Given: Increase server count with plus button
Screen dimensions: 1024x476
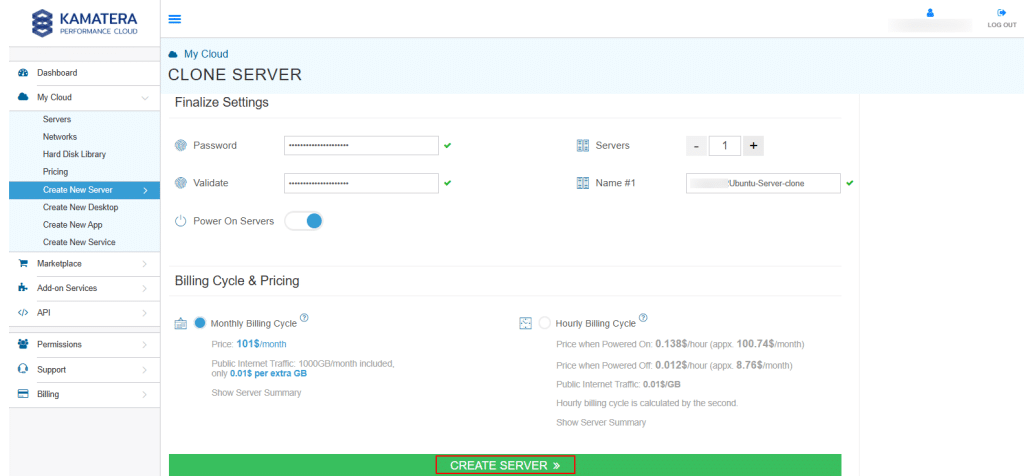Looking at the screenshot, I should (x=754, y=146).
